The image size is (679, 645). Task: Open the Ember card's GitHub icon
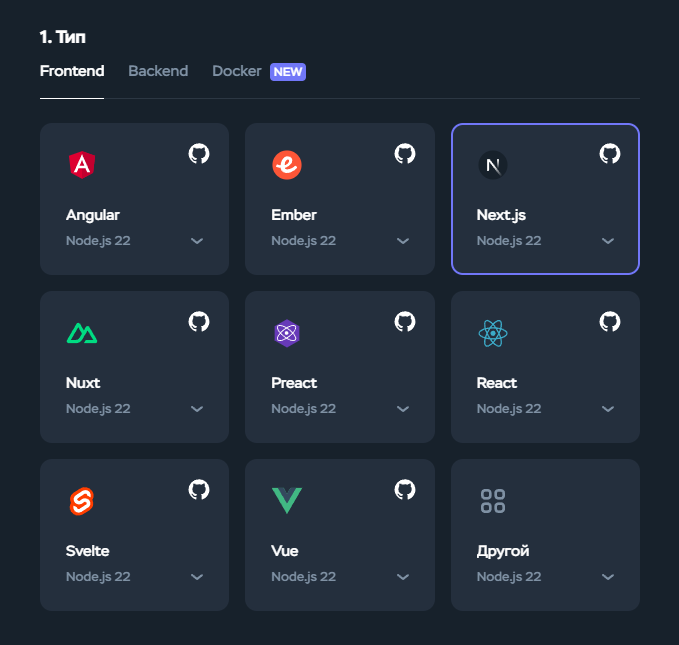pyautogui.click(x=405, y=154)
